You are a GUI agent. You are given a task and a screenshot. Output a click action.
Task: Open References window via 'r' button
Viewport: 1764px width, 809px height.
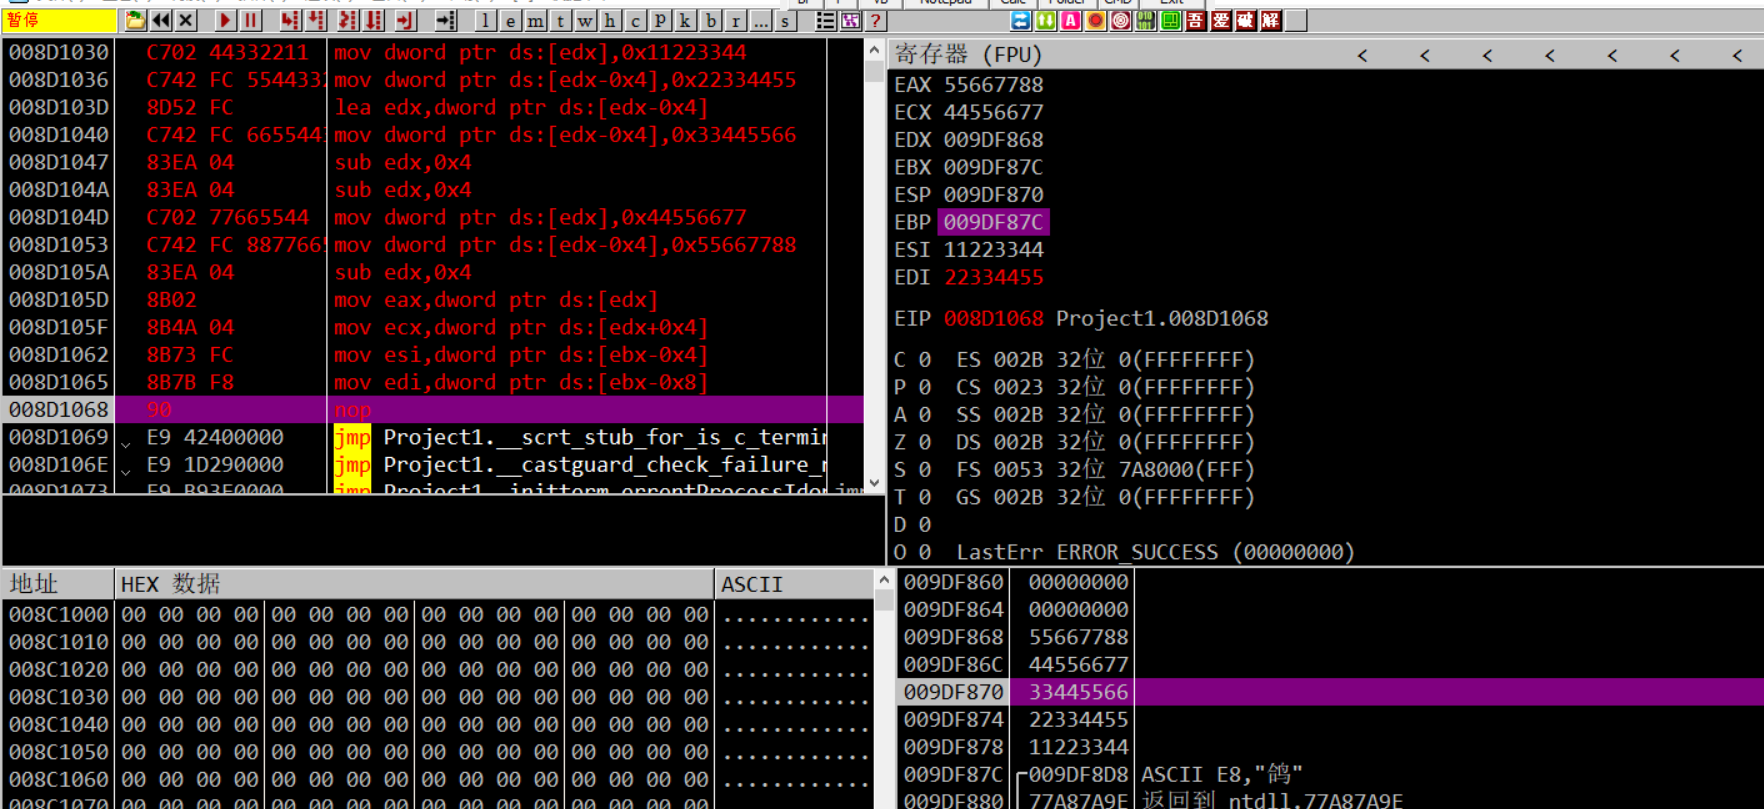[735, 20]
